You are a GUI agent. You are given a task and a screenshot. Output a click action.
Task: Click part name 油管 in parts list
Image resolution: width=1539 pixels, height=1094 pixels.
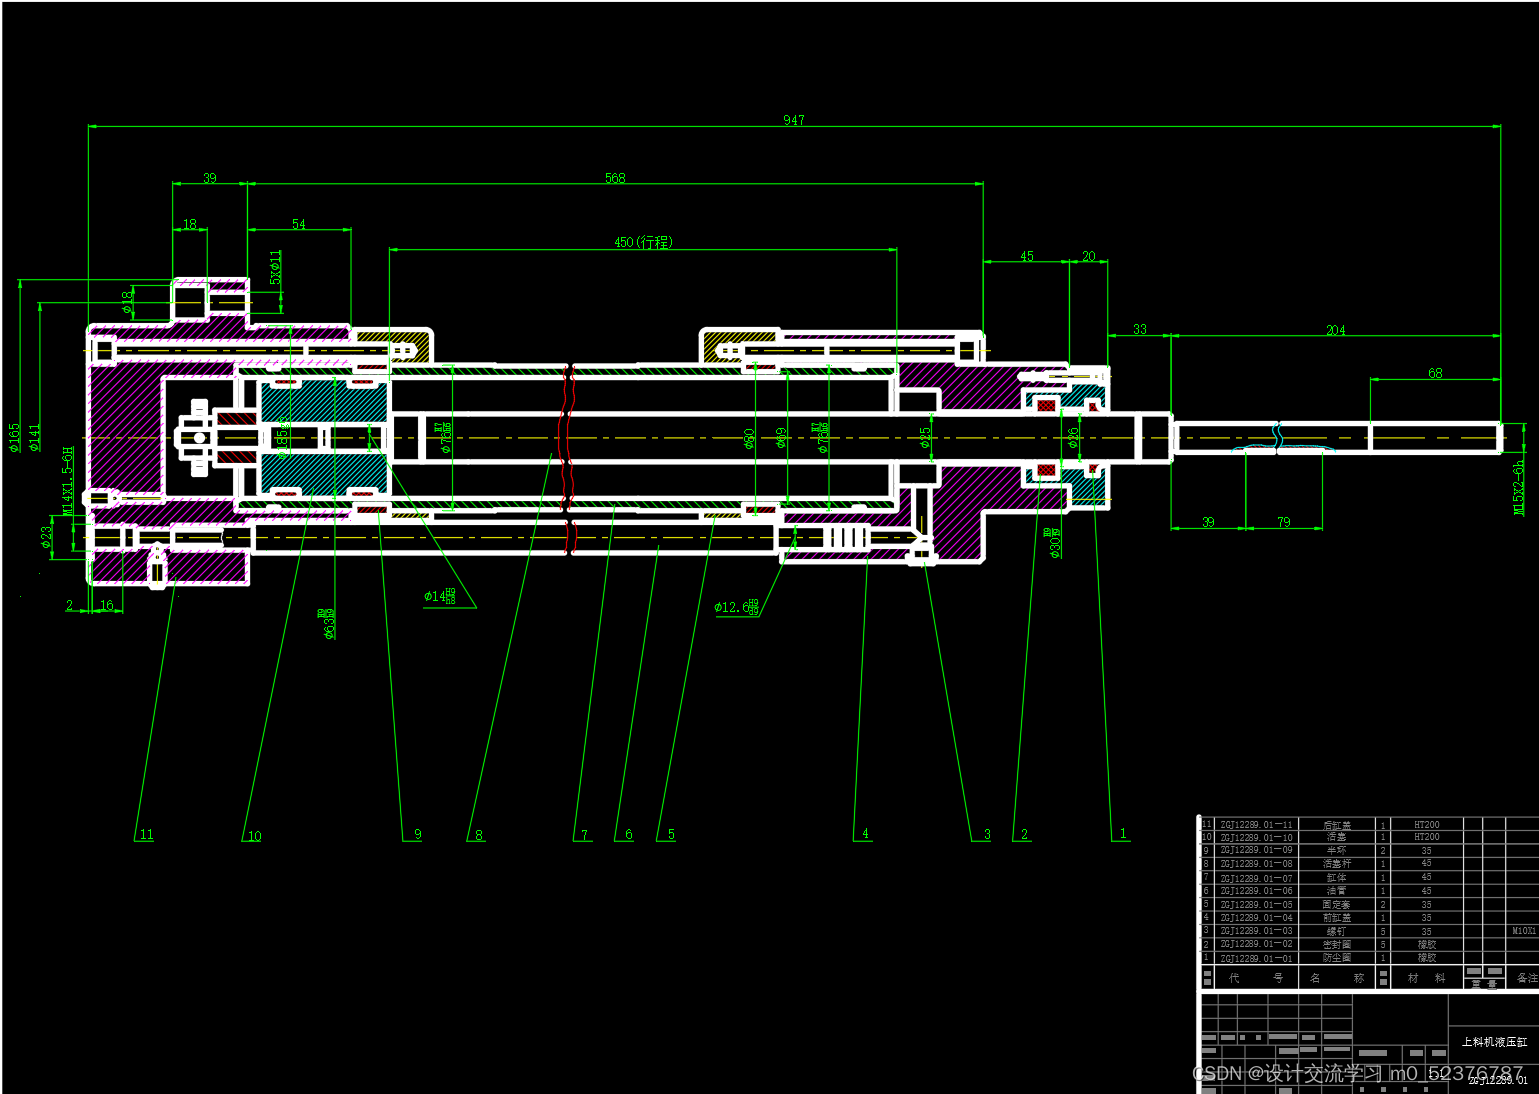[x=1337, y=891]
